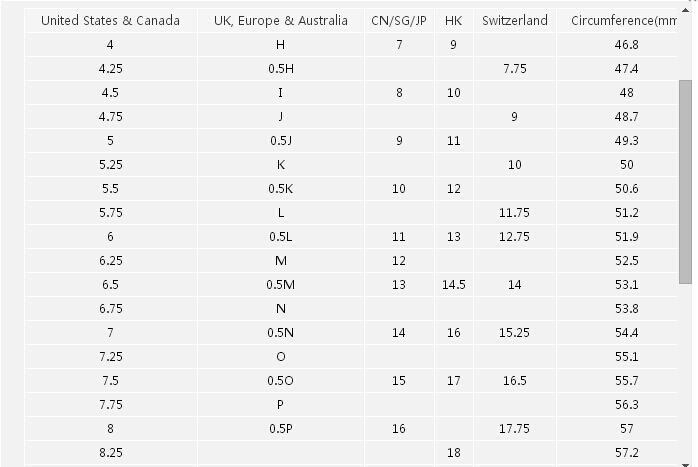Click the HK column header
The width and height of the screenshot is (698, 467).
pos(453,21)
